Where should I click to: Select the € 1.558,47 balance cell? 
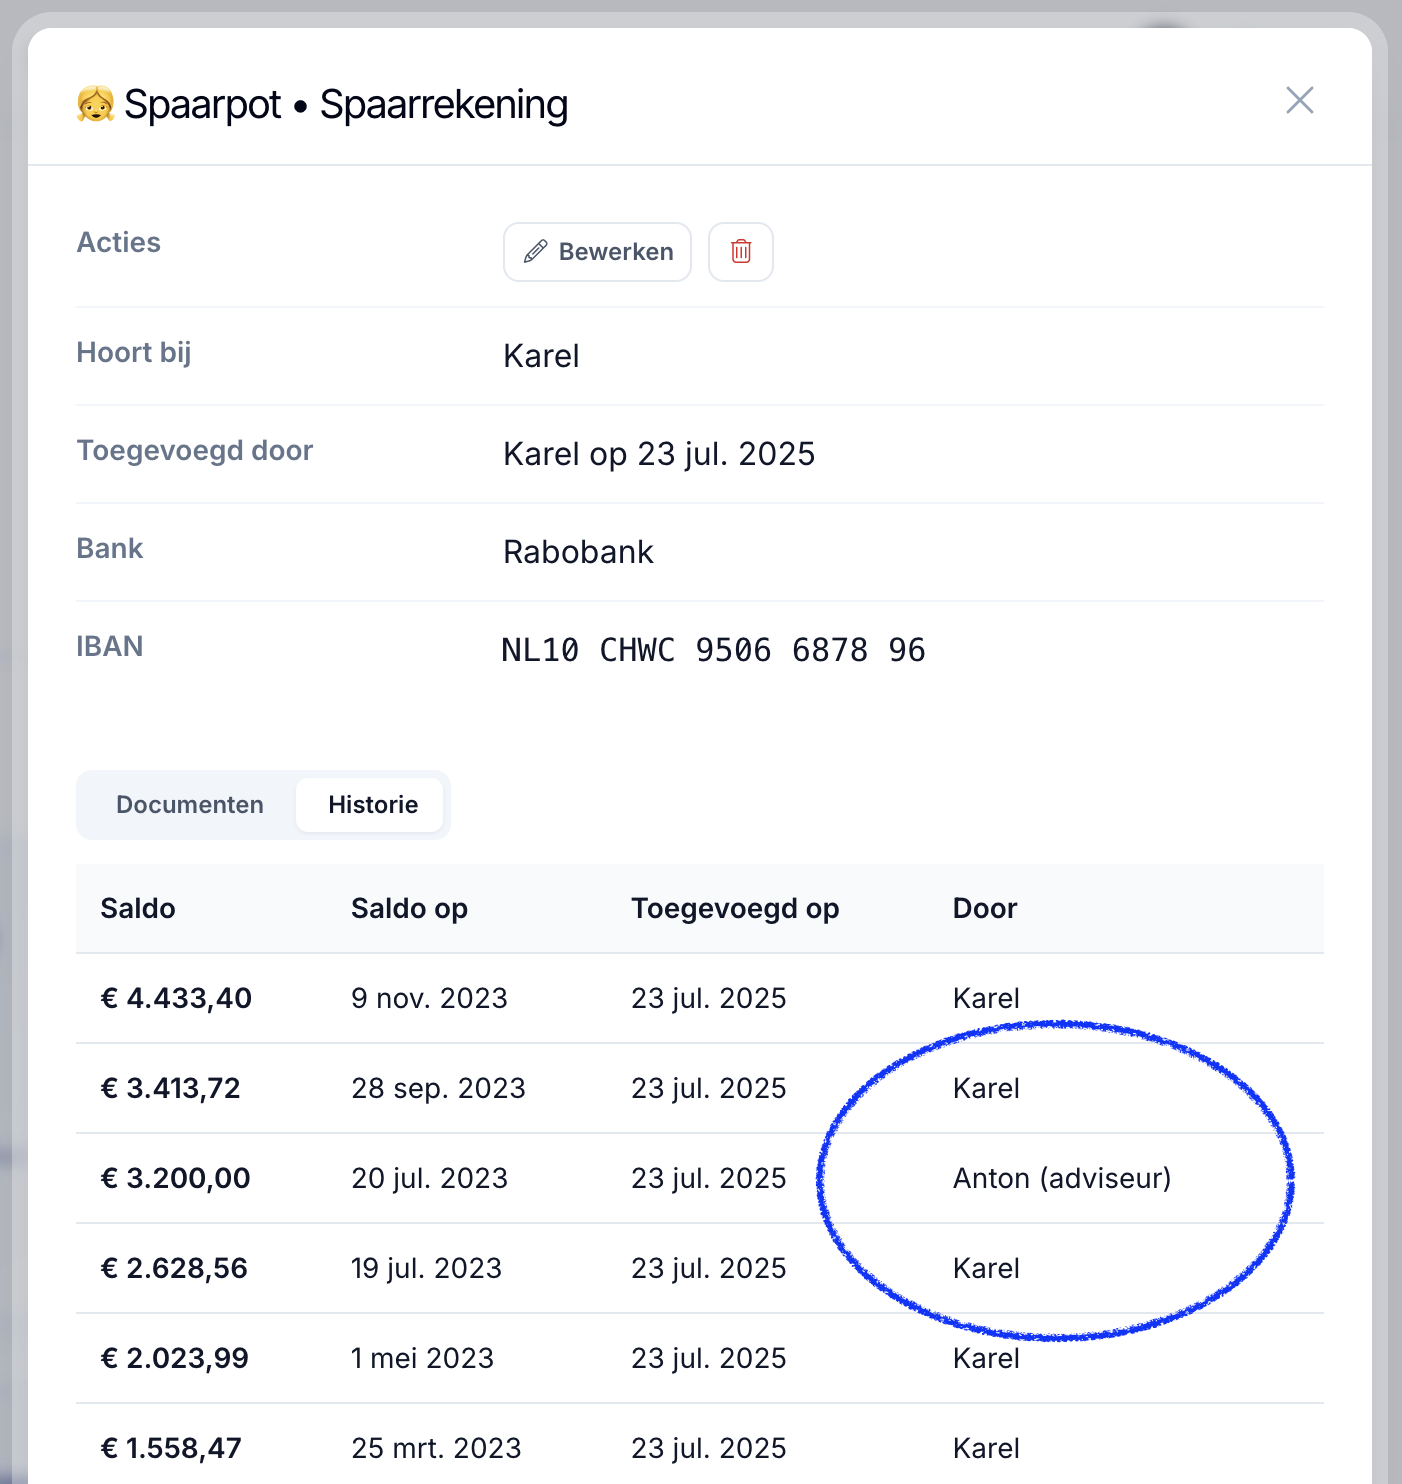[x=171, y=1448]
